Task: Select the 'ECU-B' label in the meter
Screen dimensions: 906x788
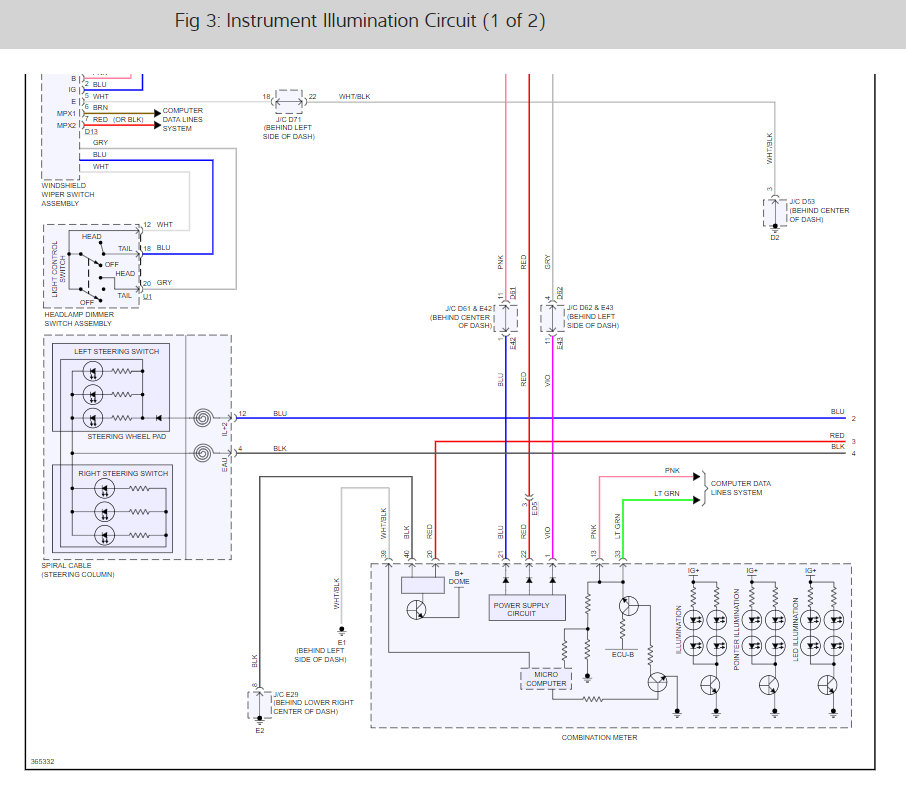Action: coord(623,655)
